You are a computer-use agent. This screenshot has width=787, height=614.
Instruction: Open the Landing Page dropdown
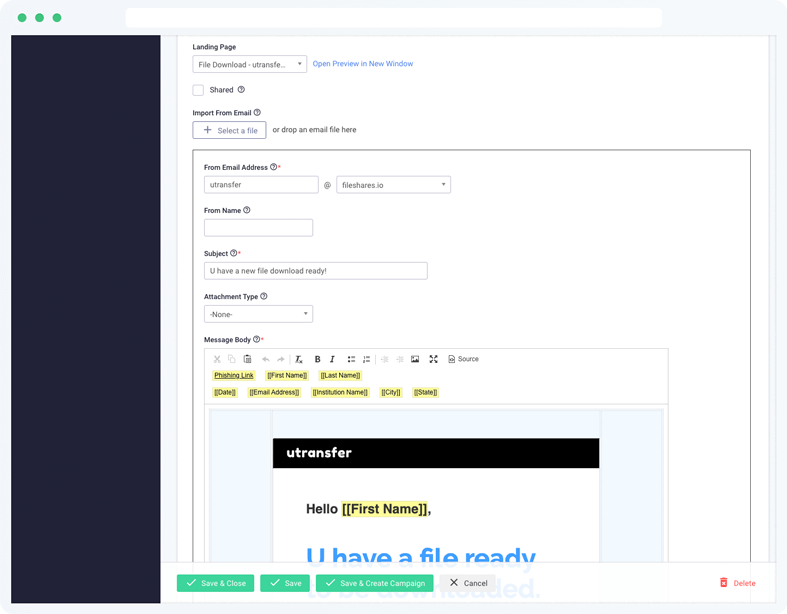(249, 64)
